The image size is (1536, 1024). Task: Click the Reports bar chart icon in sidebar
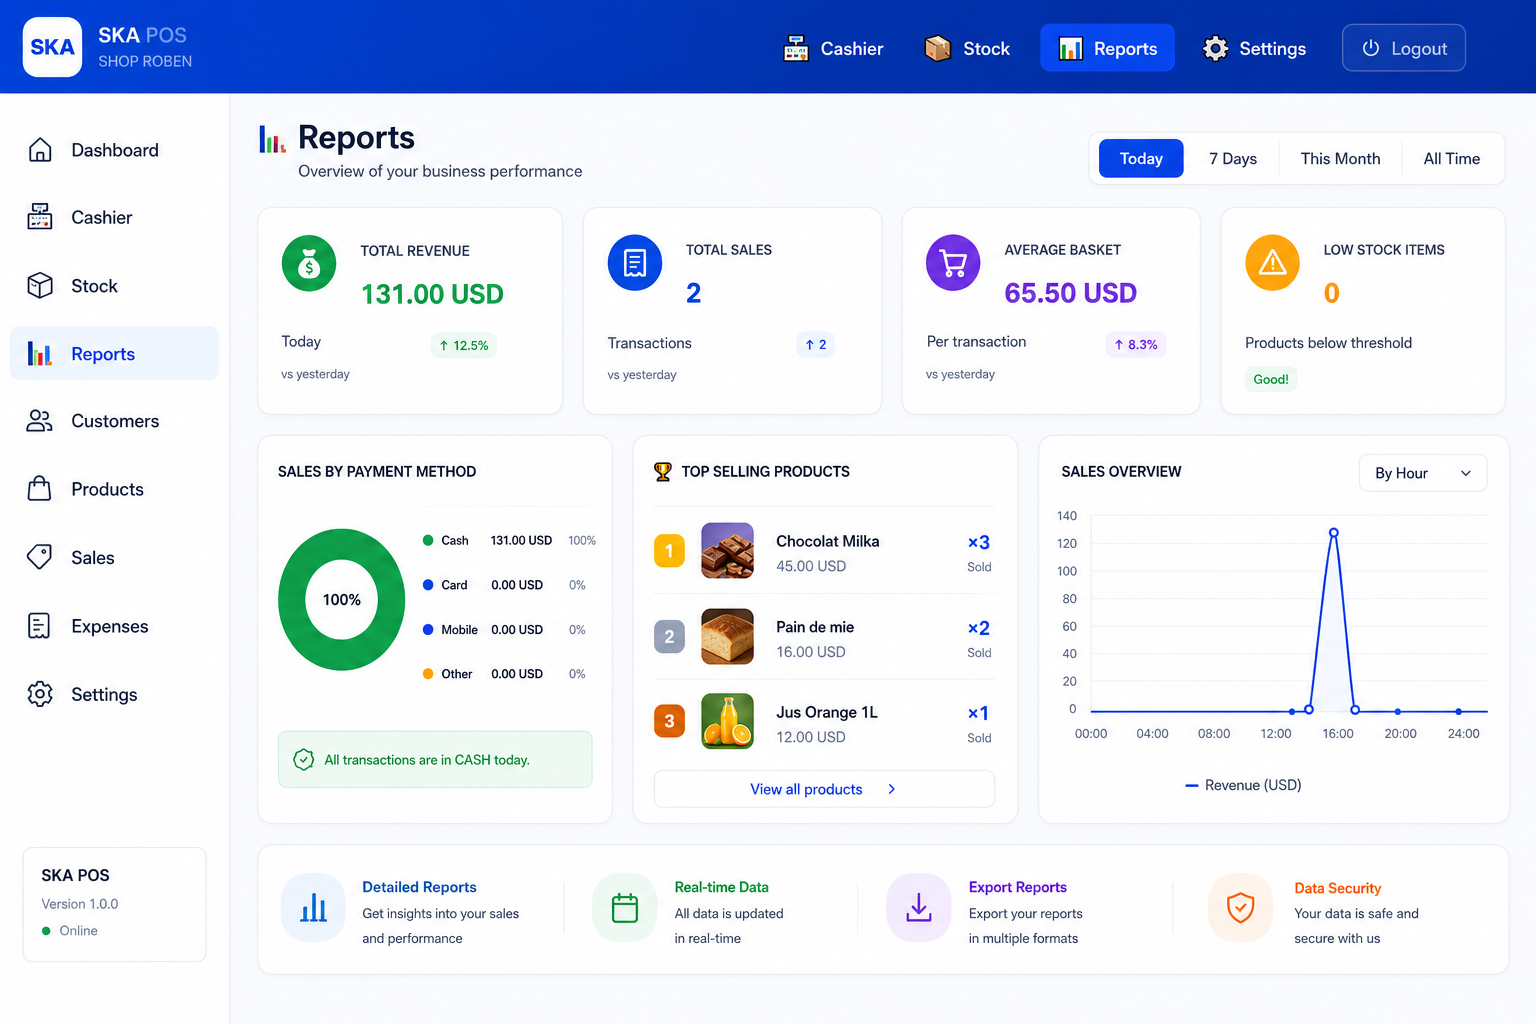40,354
